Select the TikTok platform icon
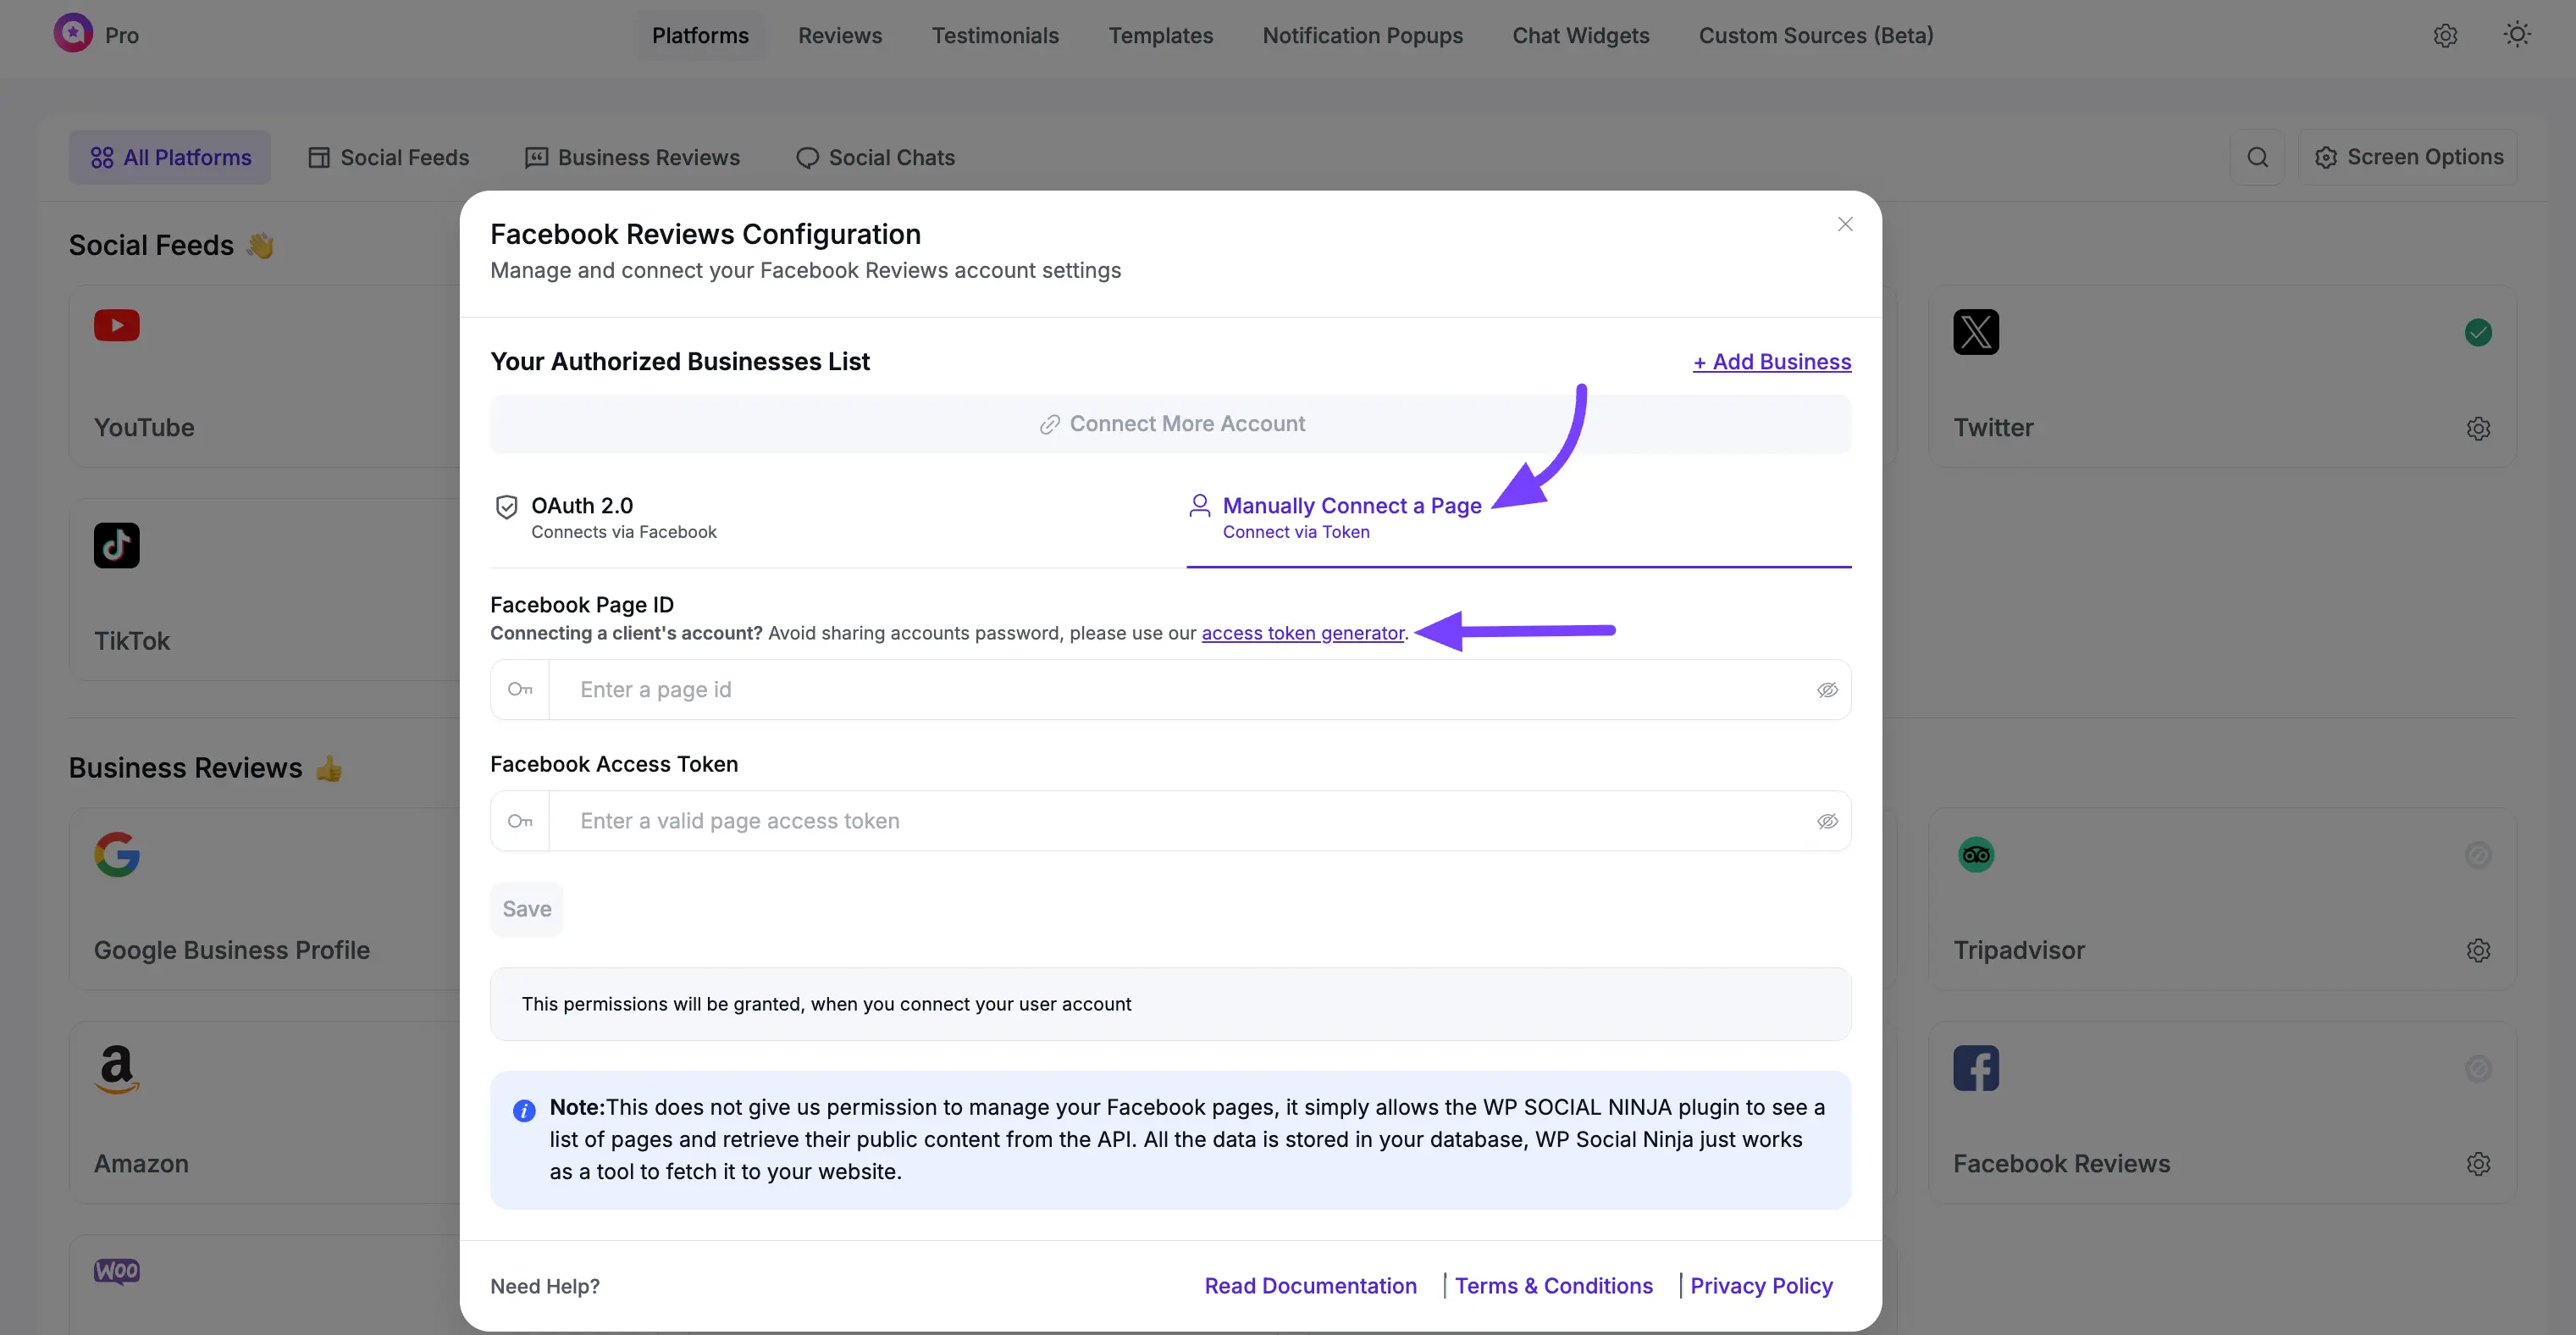 click(x=117, y=545)
